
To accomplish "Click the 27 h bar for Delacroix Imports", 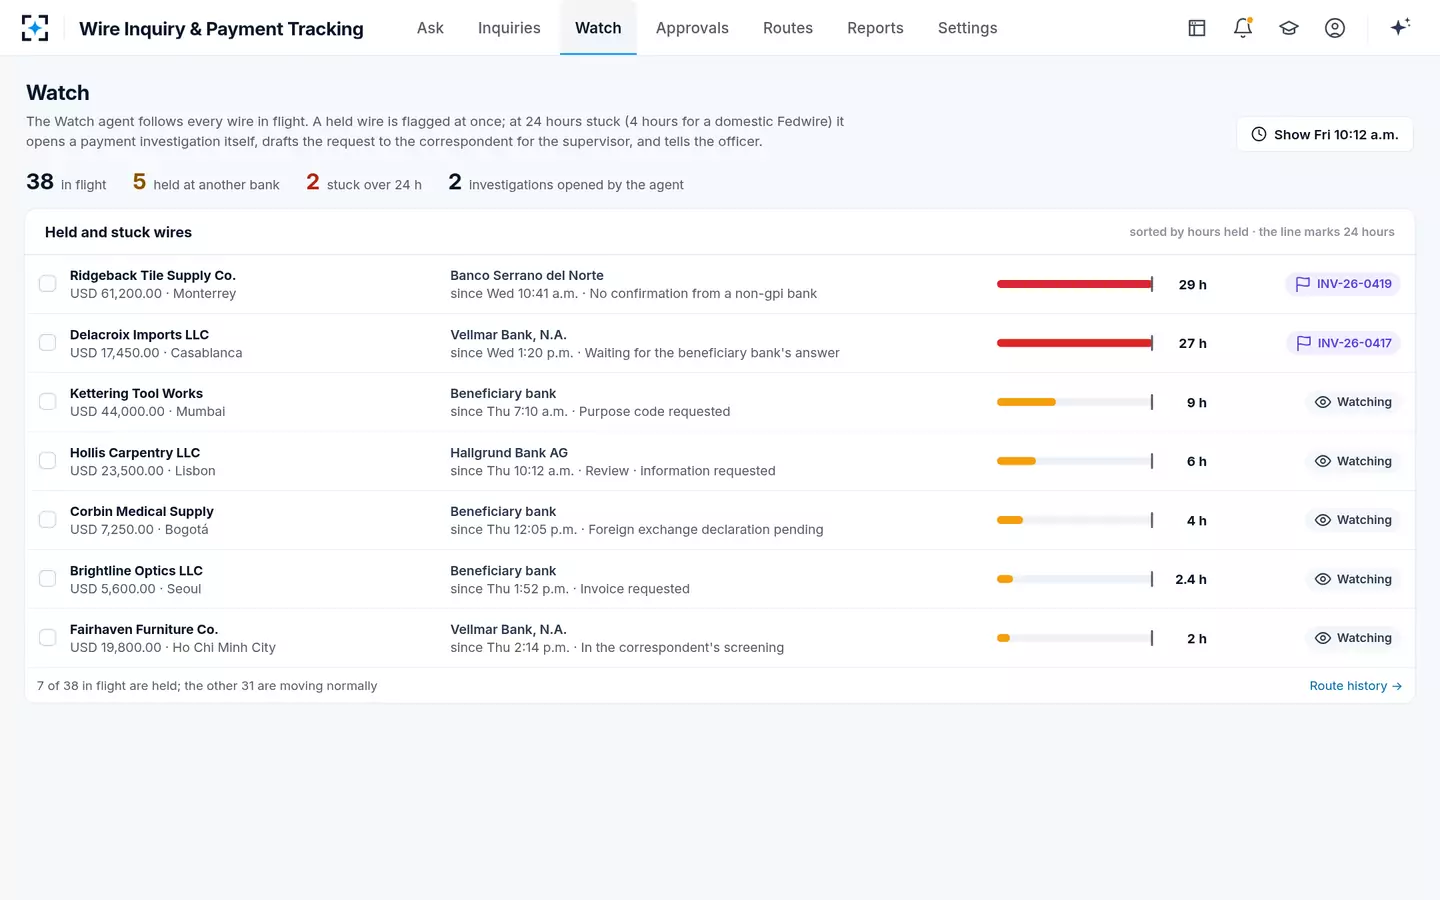I will (1075, 343).
